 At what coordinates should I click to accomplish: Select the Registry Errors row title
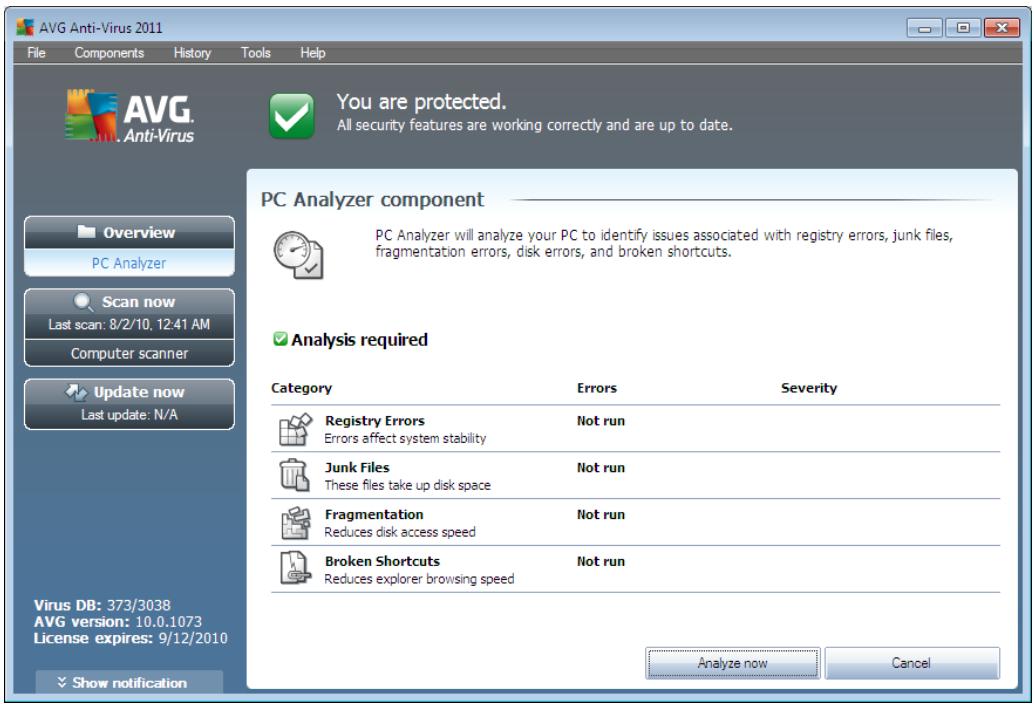pyautogui.click(x=375, y=421)
